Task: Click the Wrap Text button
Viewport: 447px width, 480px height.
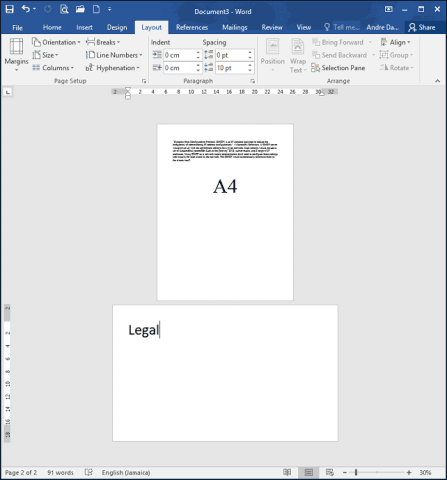Action: (x=298, y=55)
